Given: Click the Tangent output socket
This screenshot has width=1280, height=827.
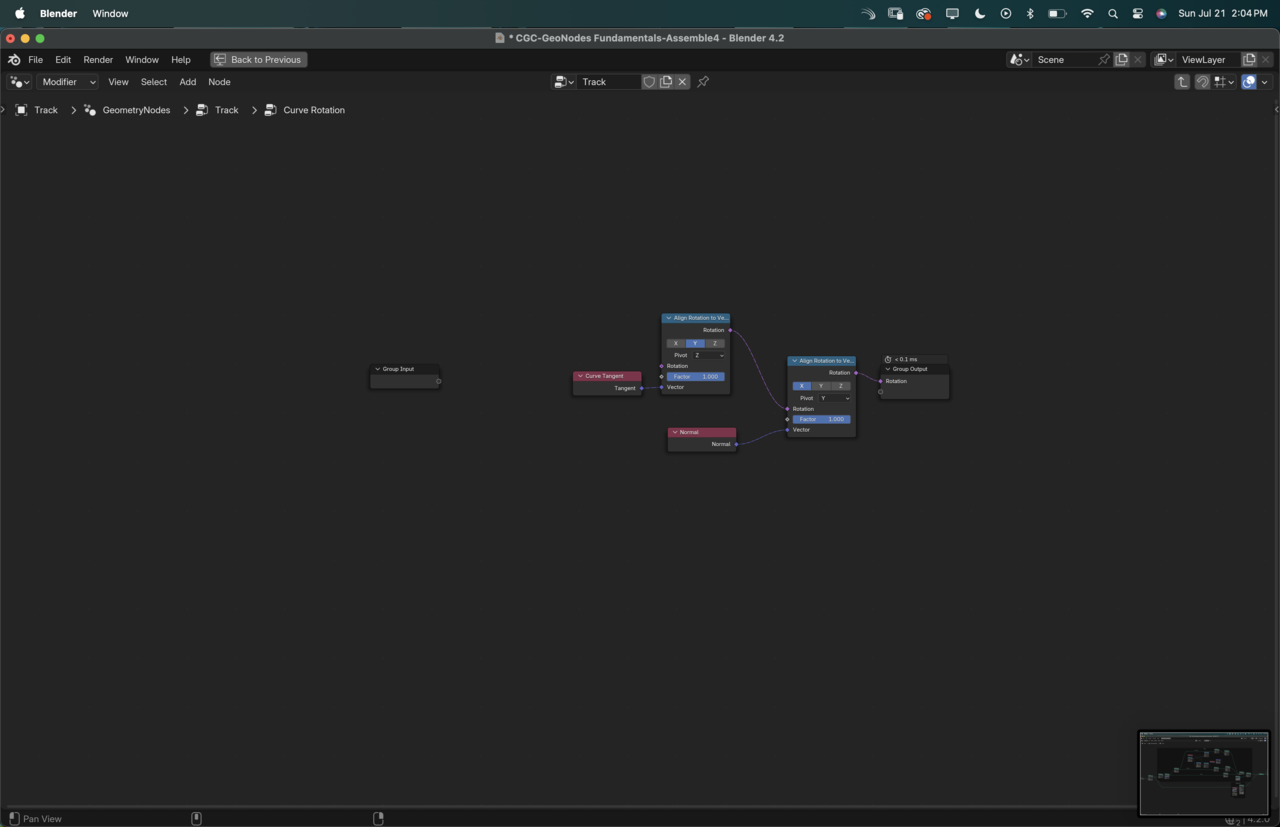Looking at the screenshot, I should [642, 388].
